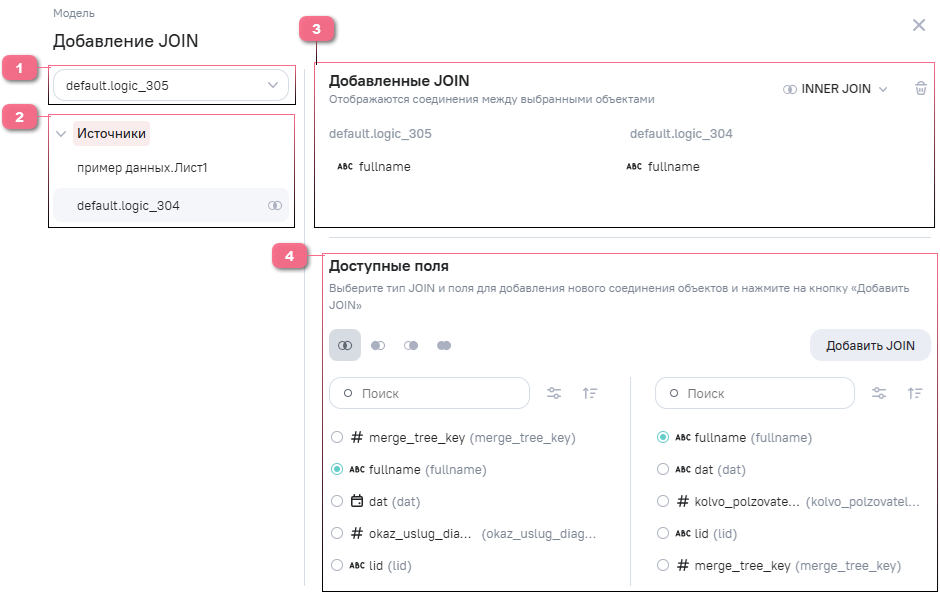This screenshot has width=940, height=594.
Task: Select the right join type icon
Action: click(x=411, y=345)
